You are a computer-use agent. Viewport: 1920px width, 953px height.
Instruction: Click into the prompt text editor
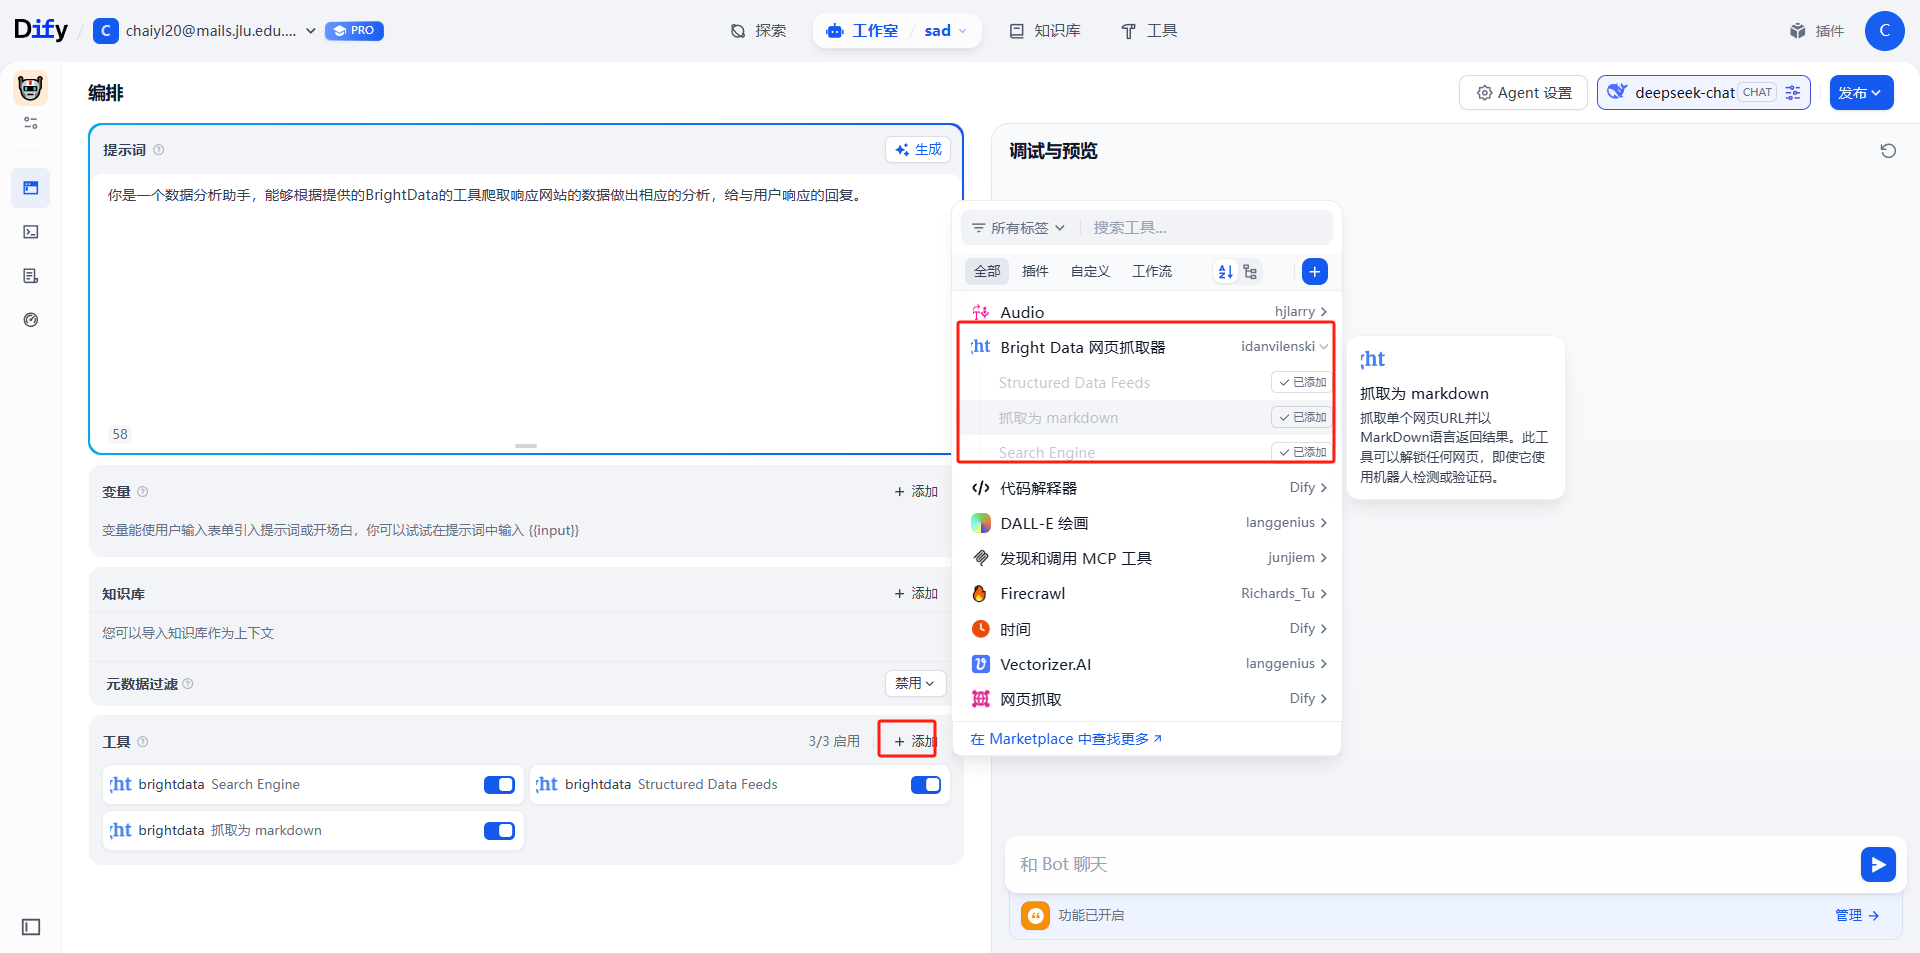[526, 300]
